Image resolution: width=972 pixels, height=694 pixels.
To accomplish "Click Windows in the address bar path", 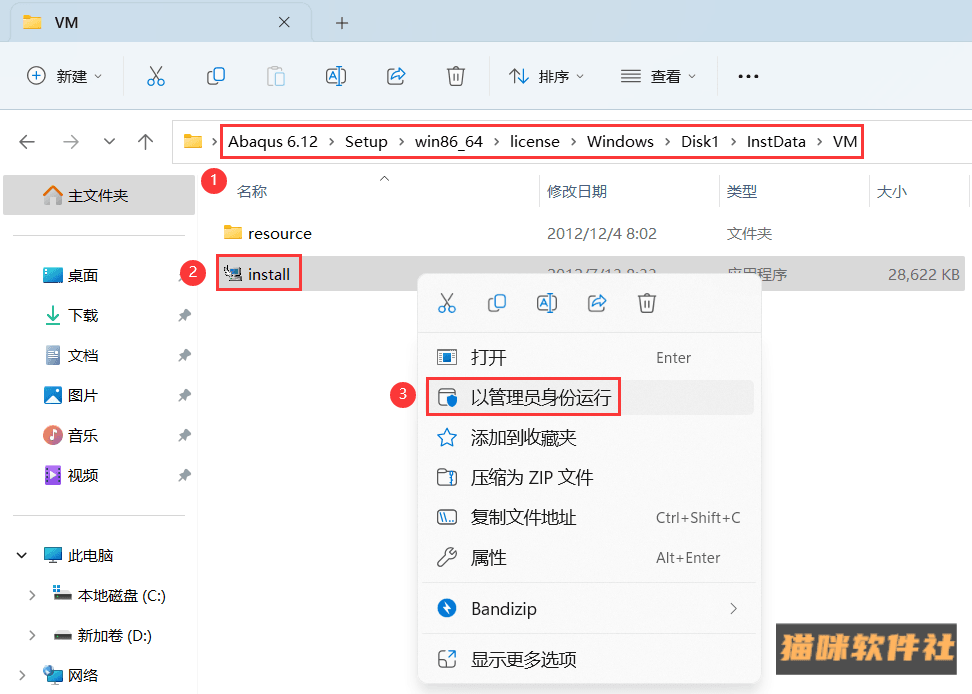I will tap(621, 142).
